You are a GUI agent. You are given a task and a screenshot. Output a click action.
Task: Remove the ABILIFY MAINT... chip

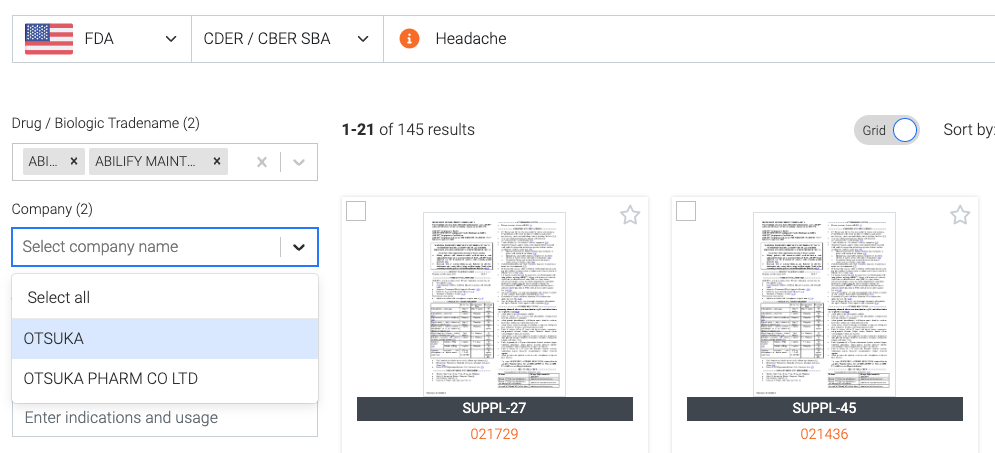click(x=216, y=162)
